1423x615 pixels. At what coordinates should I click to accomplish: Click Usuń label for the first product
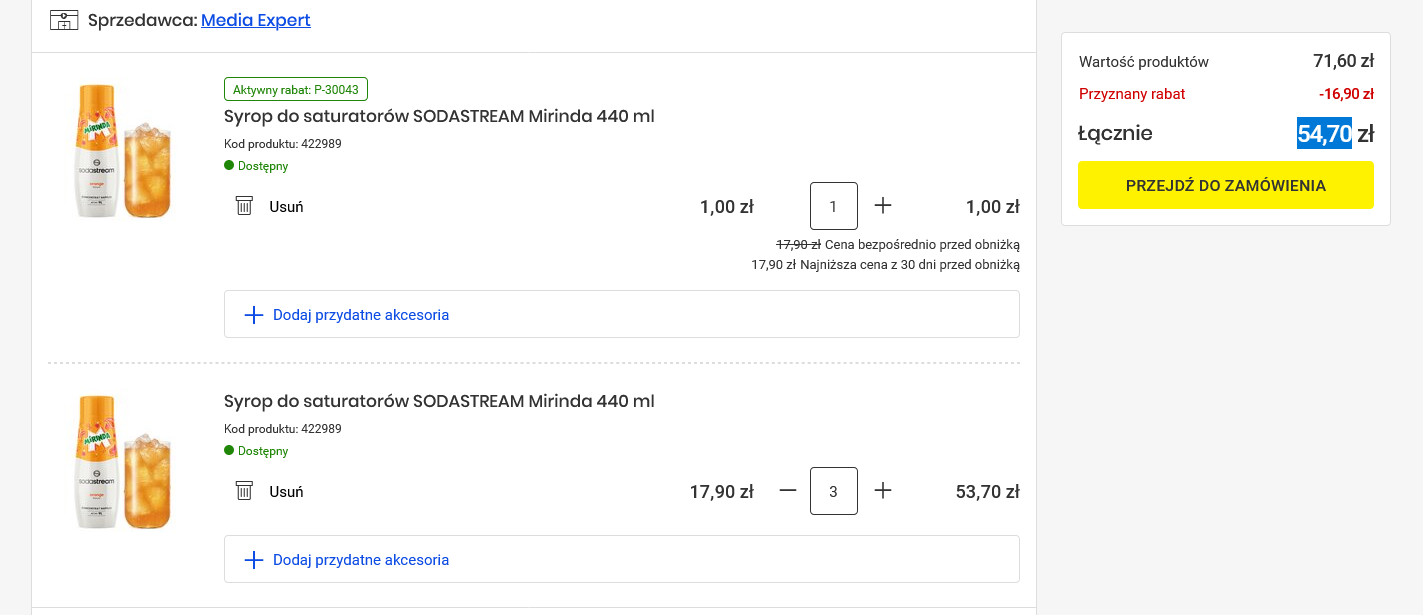click(x=286, y=207)
